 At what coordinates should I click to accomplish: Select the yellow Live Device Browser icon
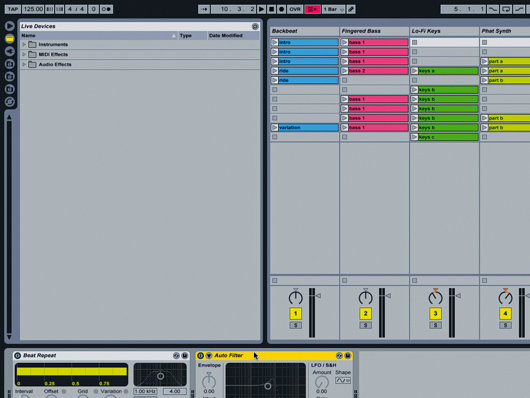coord(9,39)
